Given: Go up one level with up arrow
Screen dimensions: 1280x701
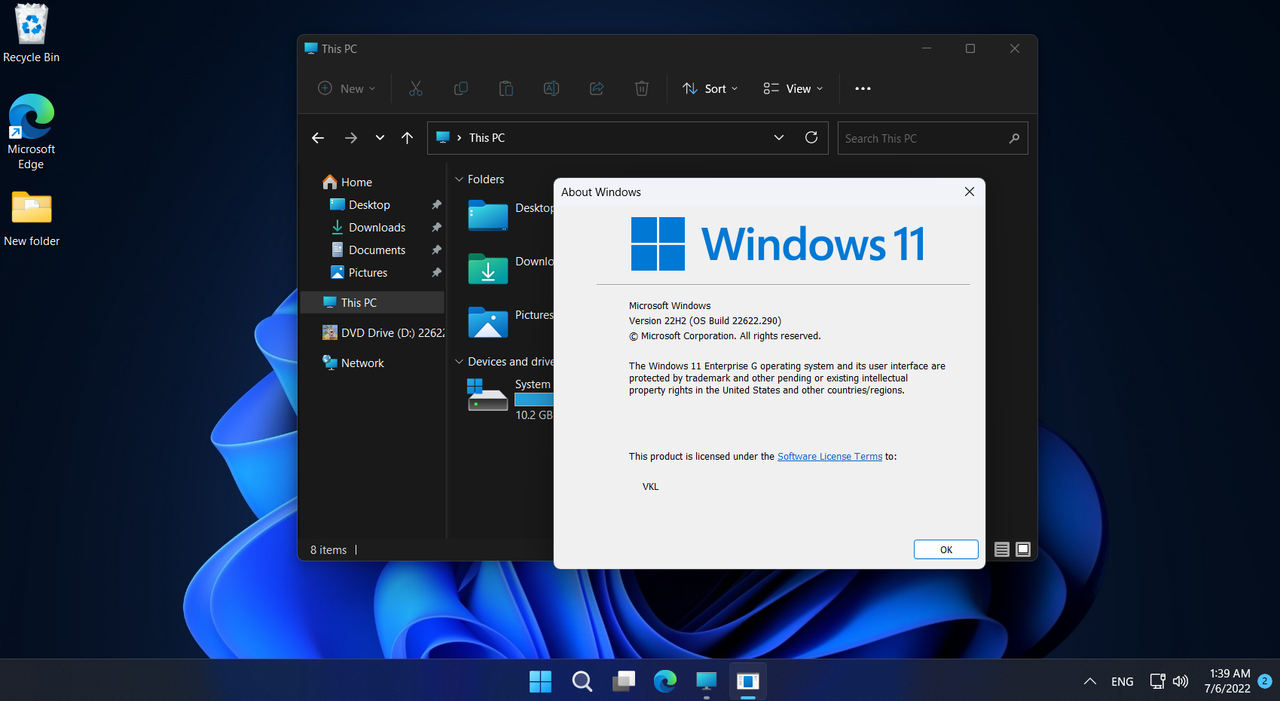Looking at the screenshot, I should coord(407,138).
